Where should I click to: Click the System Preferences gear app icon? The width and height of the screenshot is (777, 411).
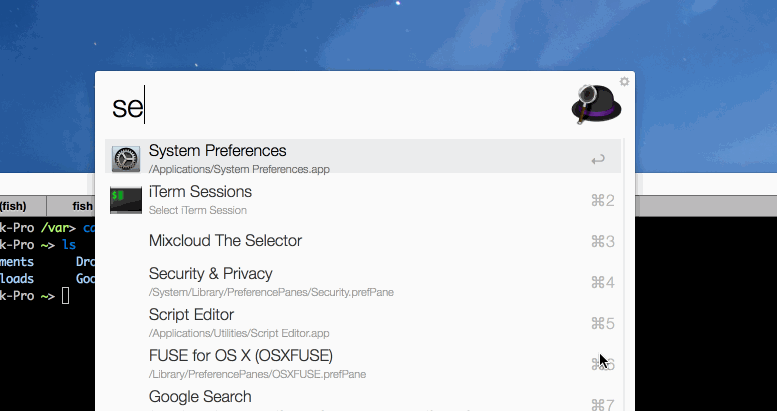tap(126, 159)
